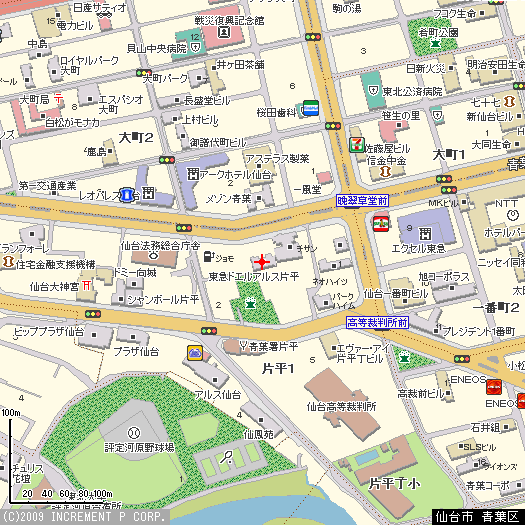Click the red crosshair center marker
Screen dimensions: 525x525
point(262,262)
